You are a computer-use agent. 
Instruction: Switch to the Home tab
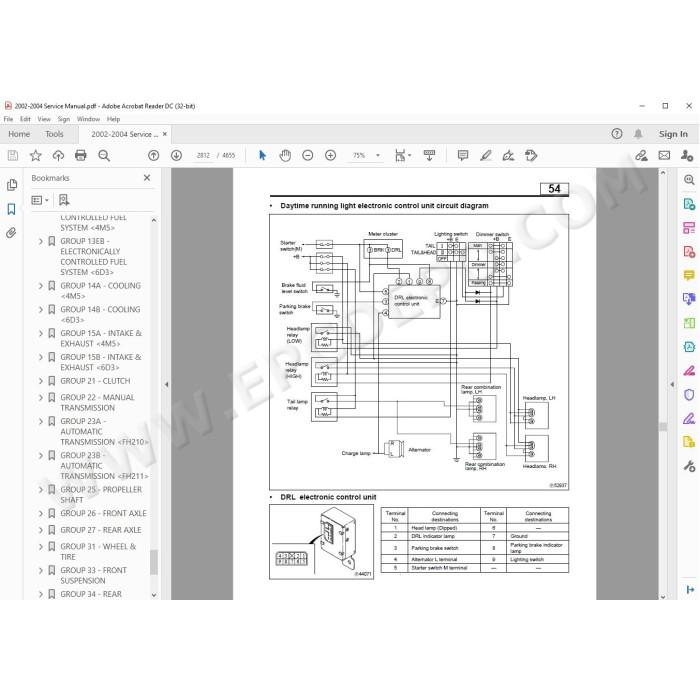(19, 134)
